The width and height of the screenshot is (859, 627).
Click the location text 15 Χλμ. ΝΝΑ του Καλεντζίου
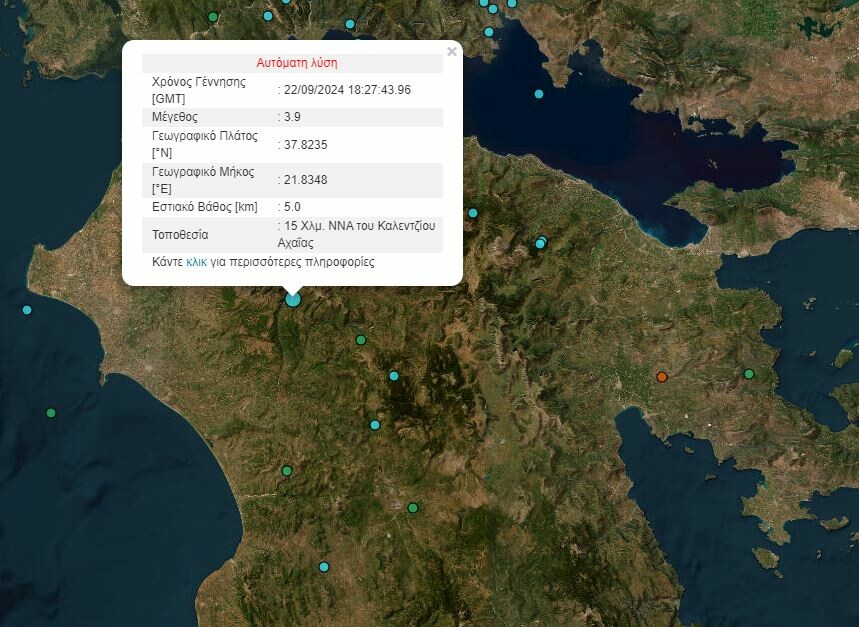[x=359, y=226]
